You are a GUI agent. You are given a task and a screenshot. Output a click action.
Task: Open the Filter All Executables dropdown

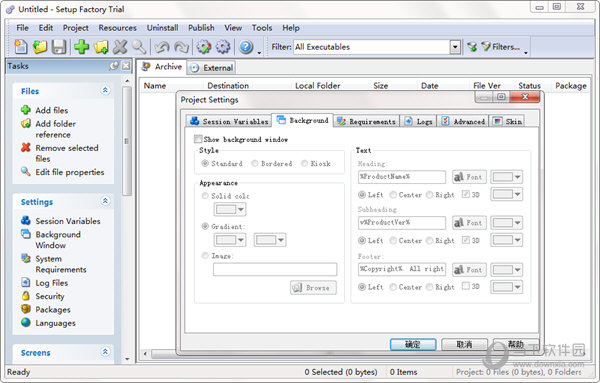pos(455,47)
